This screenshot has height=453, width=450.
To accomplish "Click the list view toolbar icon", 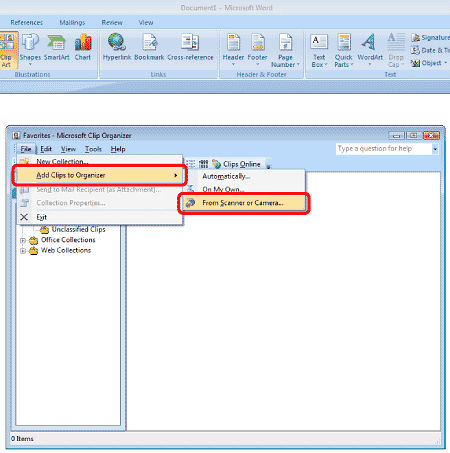I will [x=191, y=164].
